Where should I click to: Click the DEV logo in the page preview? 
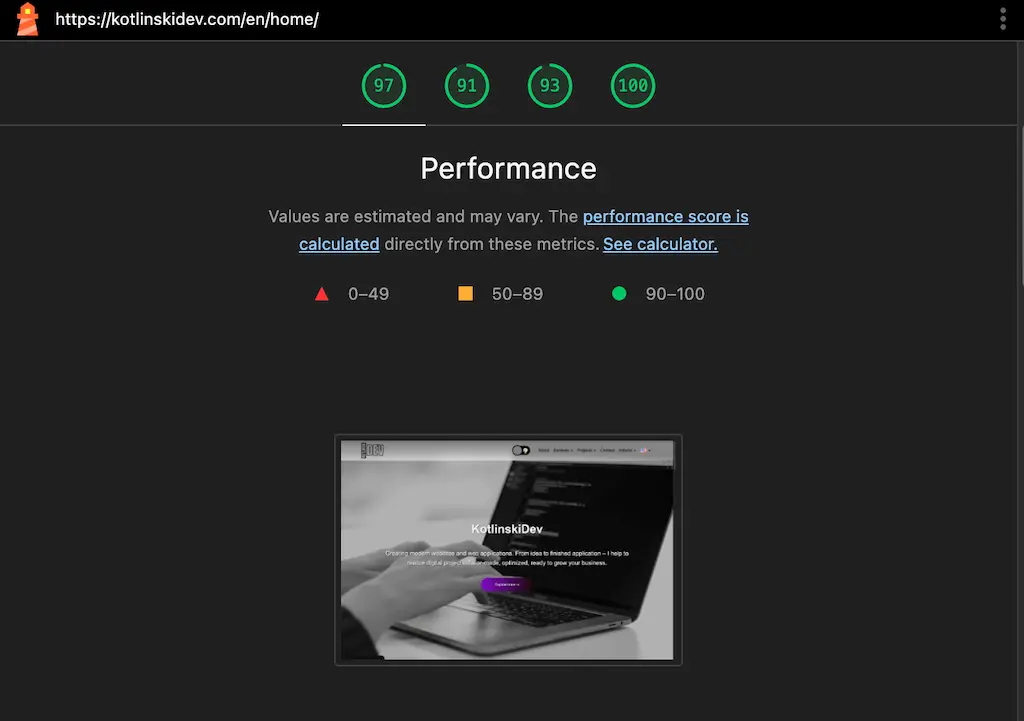point(372,450)
